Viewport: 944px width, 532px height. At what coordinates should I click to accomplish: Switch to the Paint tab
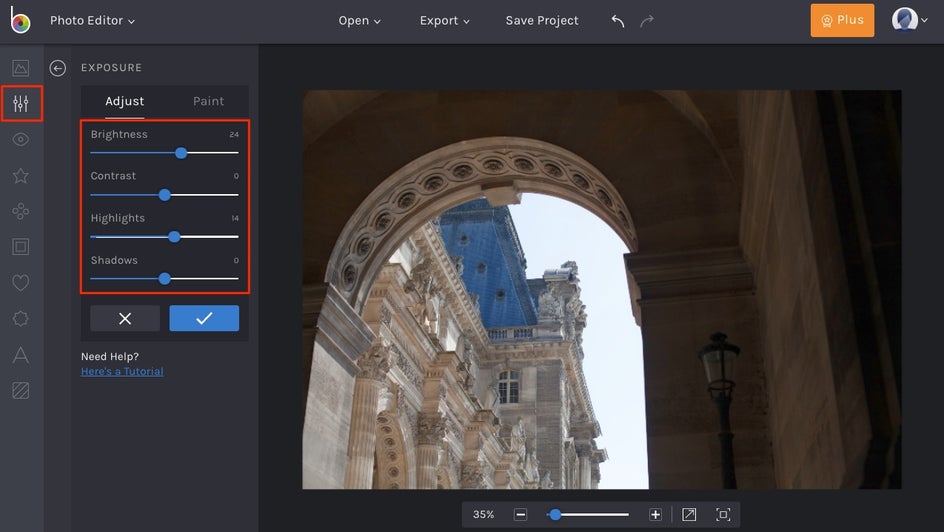click(208, 101)
